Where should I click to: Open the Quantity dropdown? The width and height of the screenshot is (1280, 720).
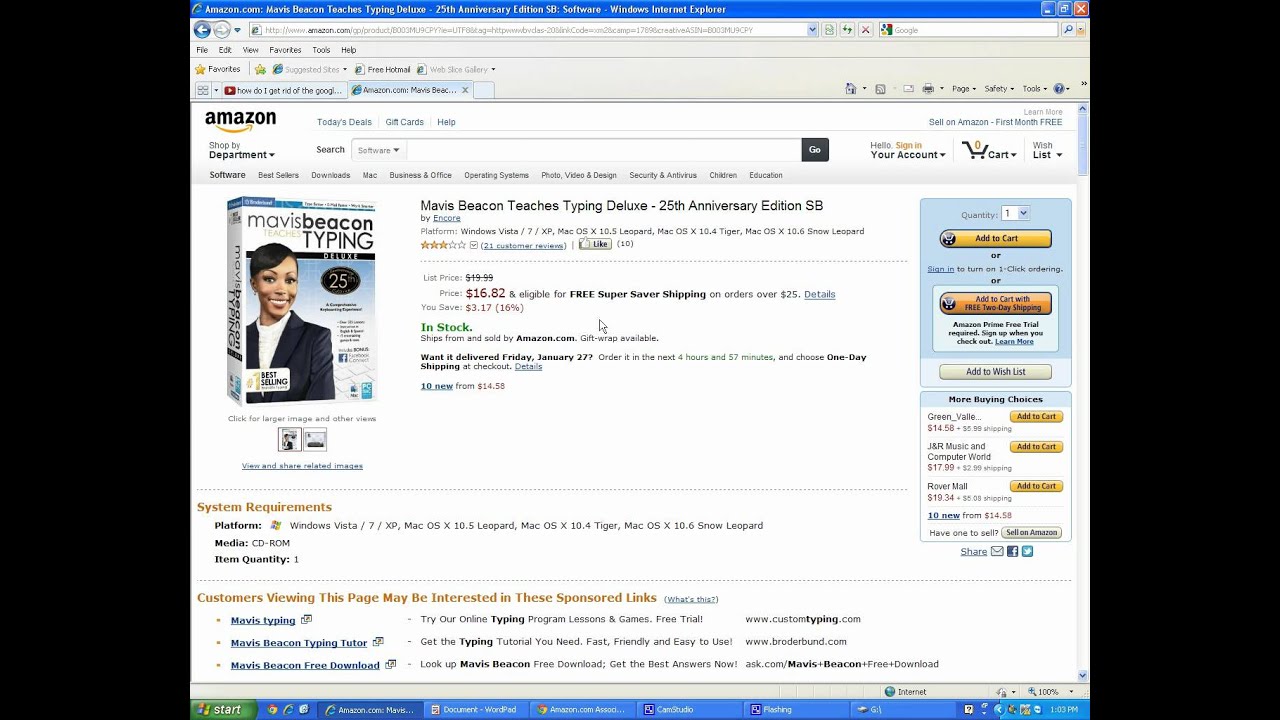coord(1015,214)
